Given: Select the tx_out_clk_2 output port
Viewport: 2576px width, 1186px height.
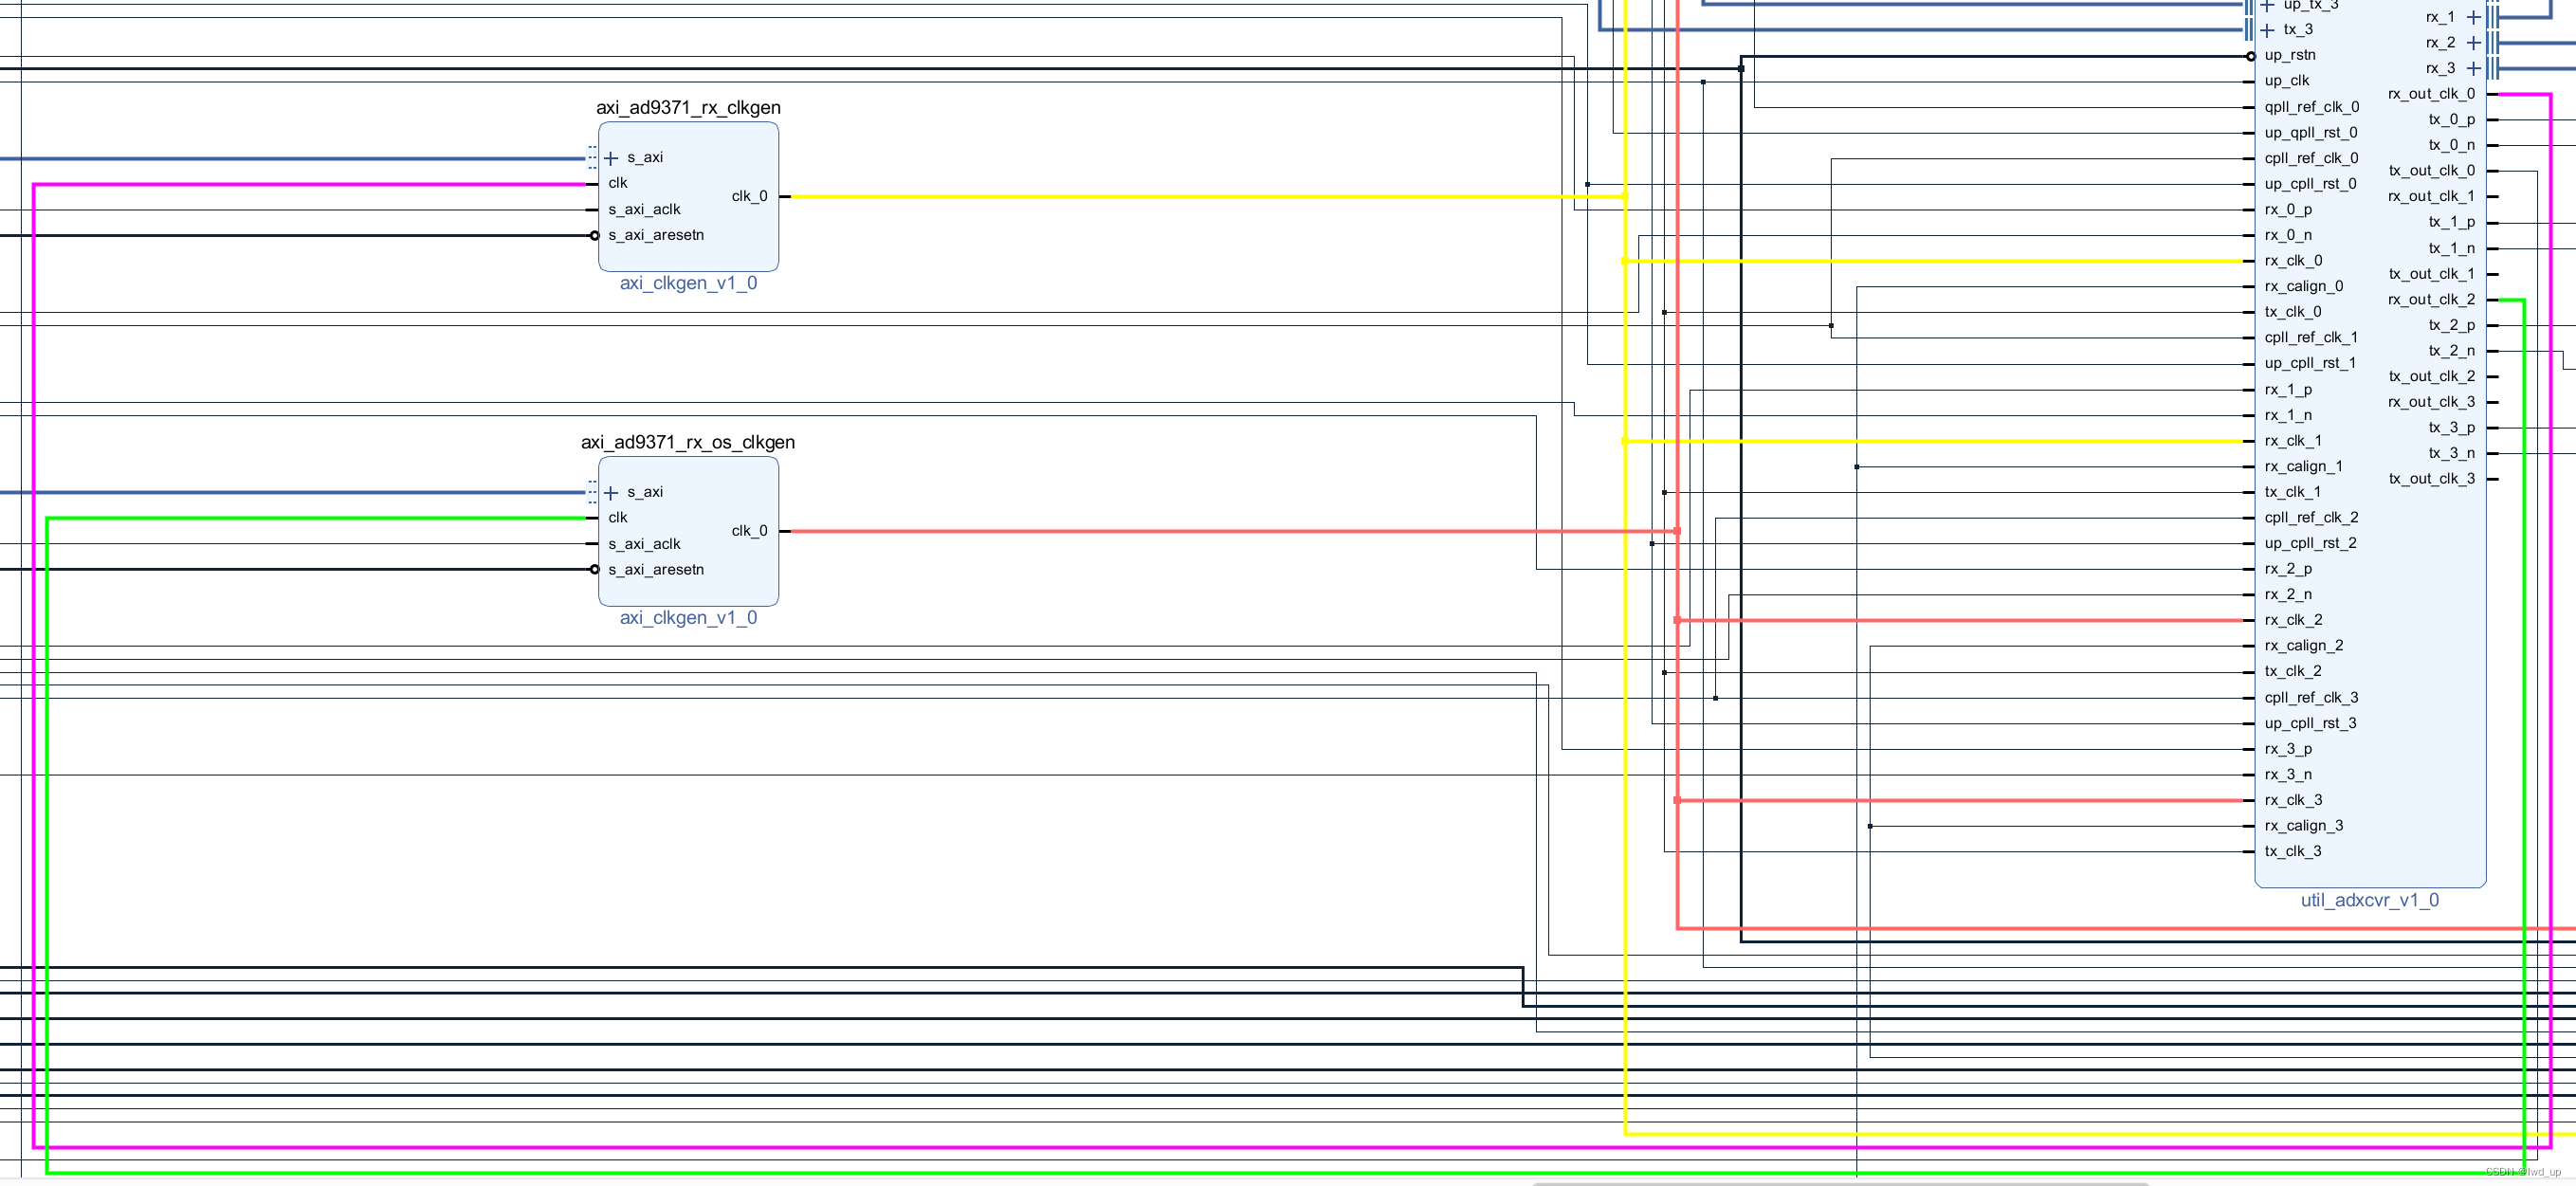Looking at the screenshot, I should point(2431,377).
